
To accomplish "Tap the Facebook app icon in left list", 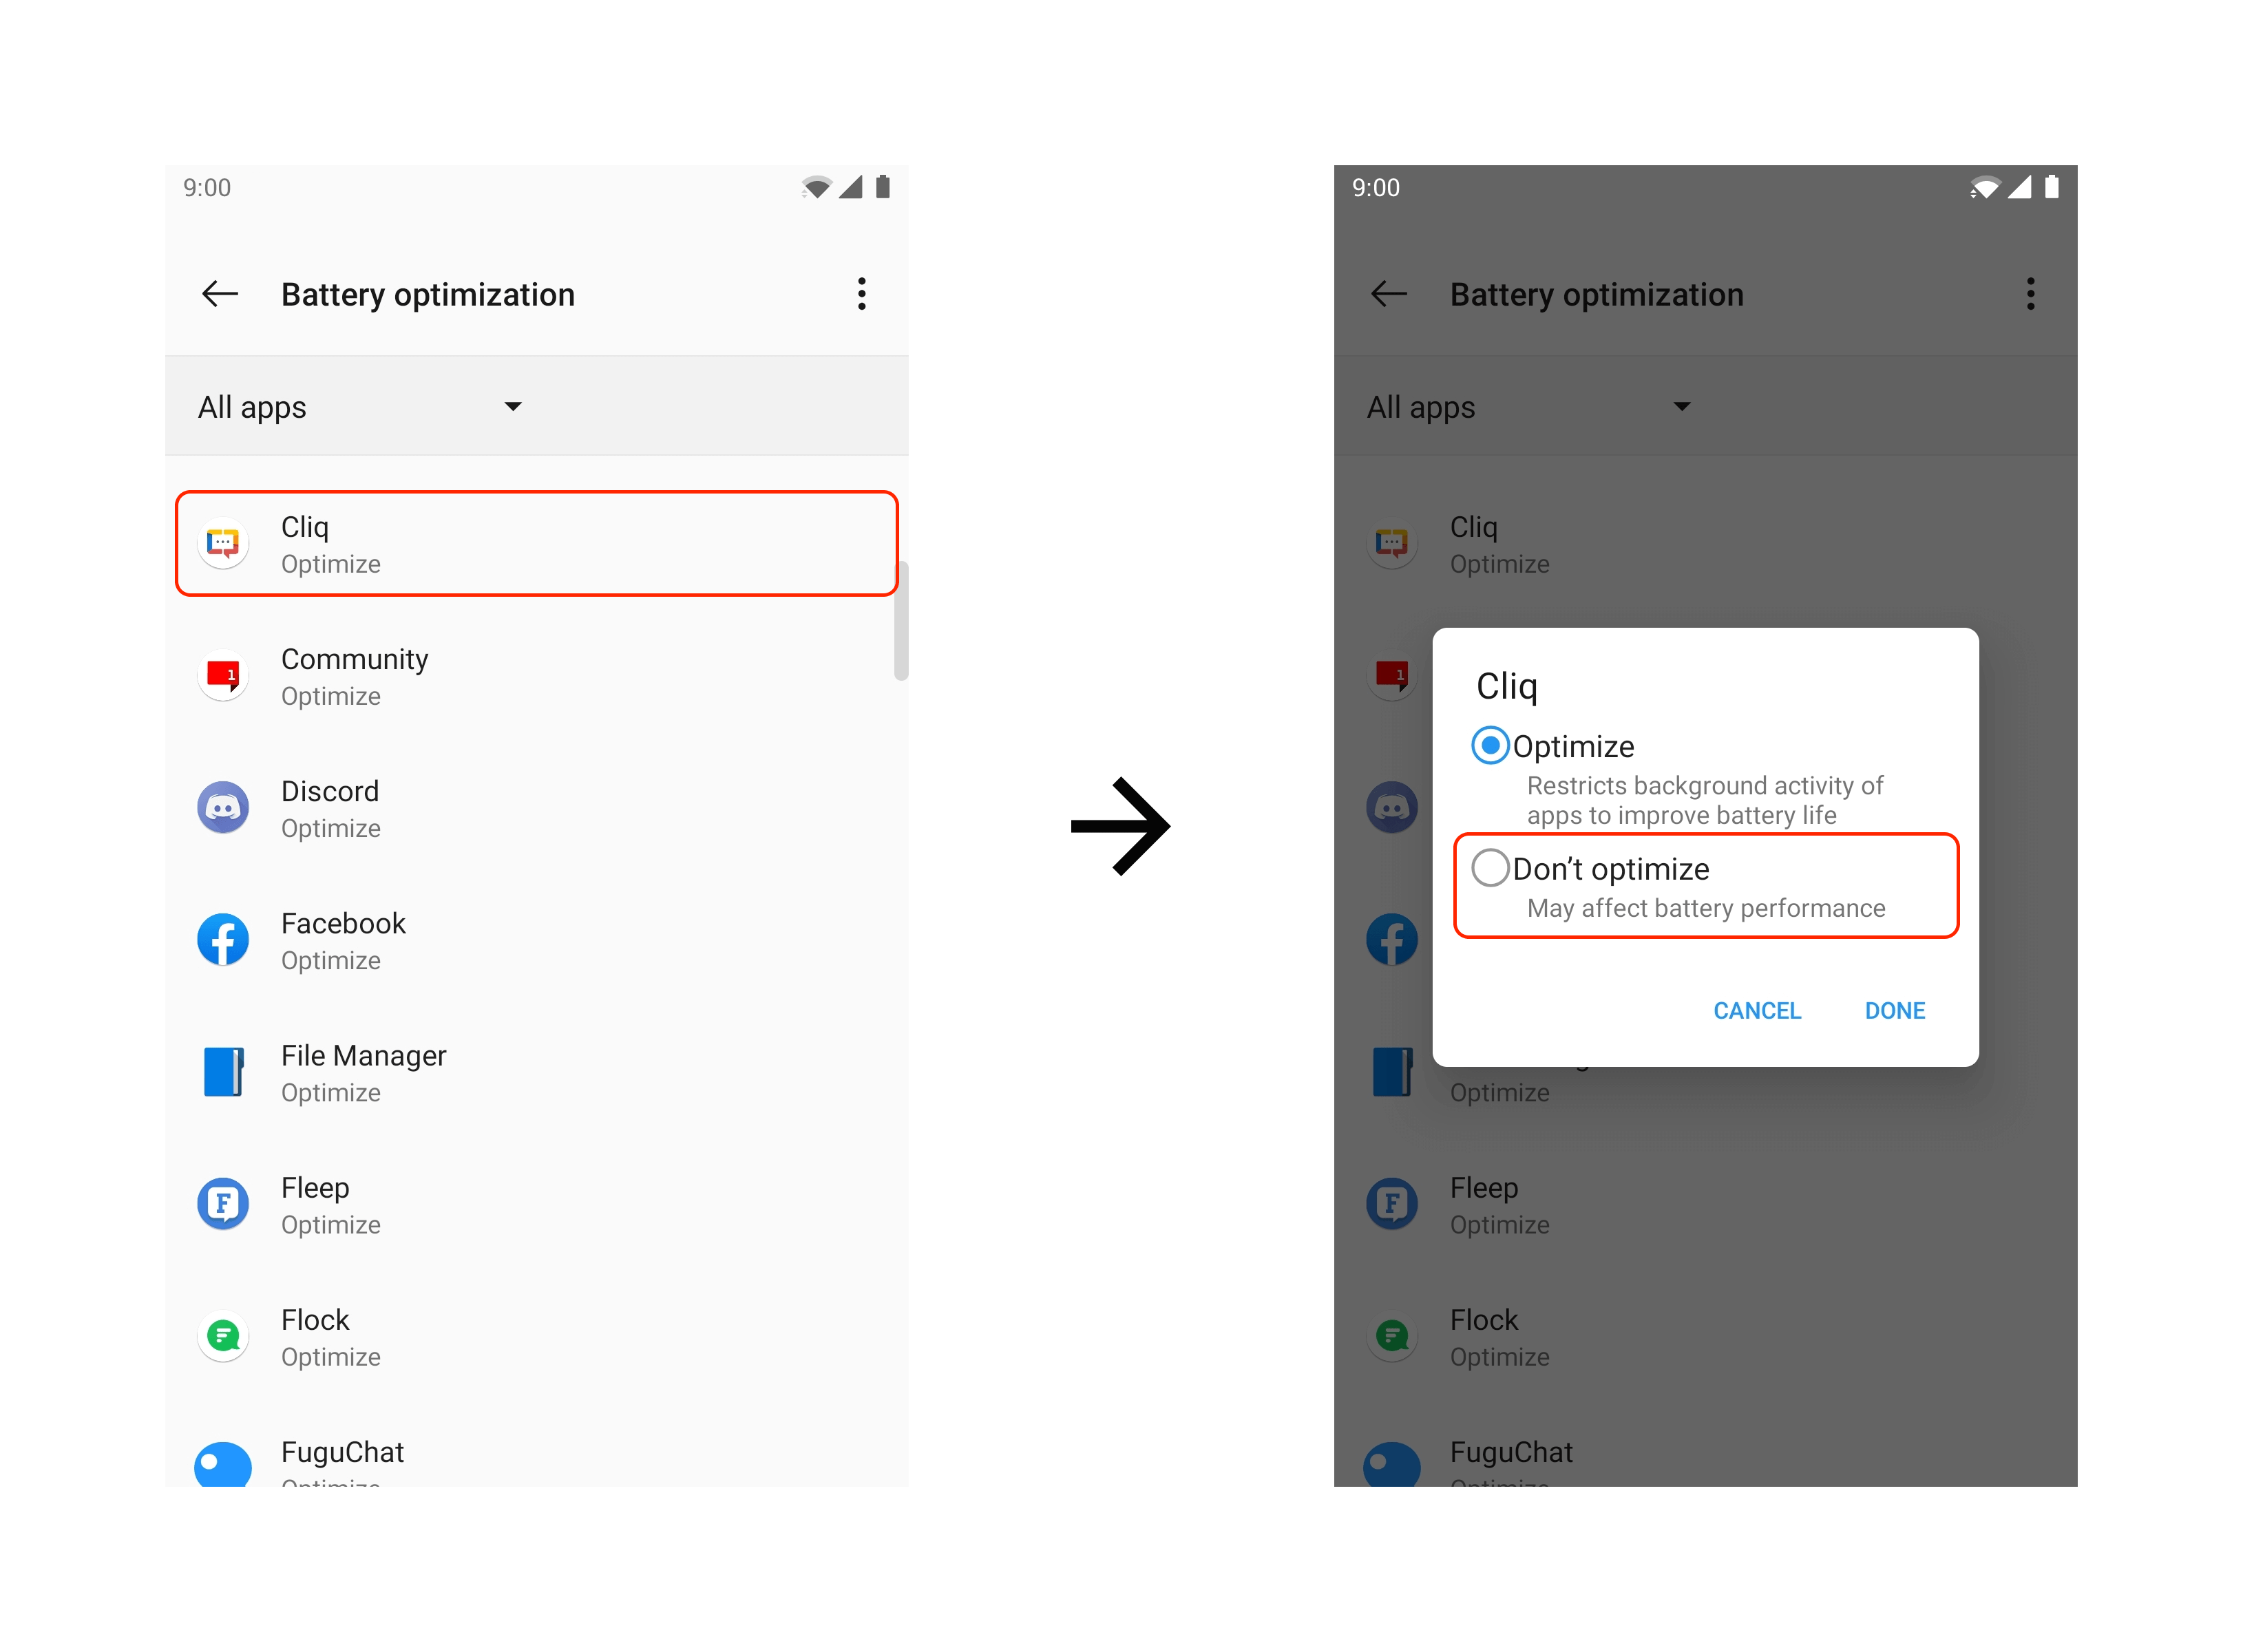I will click(223, 939).
